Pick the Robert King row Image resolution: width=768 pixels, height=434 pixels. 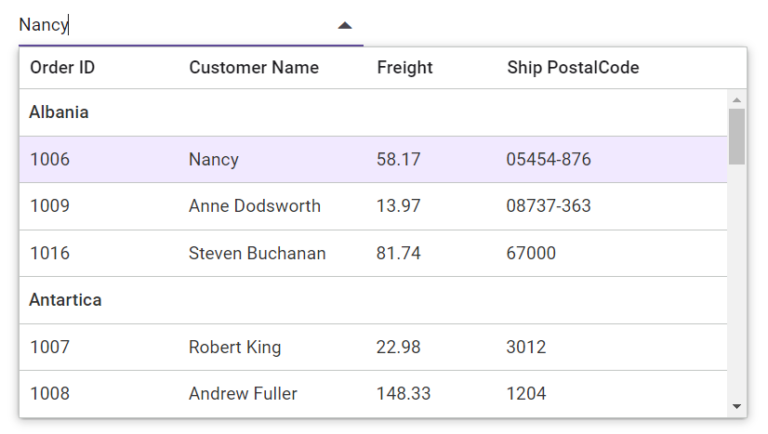(235, 348)
